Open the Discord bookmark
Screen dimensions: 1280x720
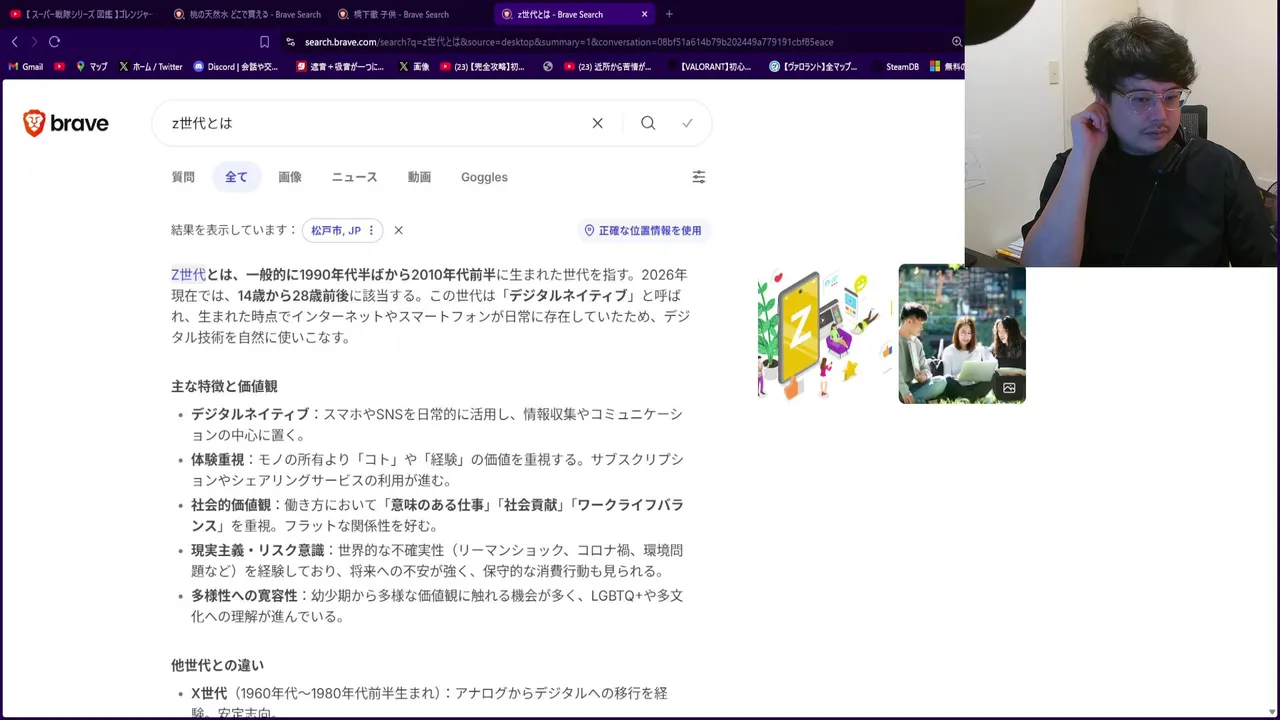[x=235, y=67]
